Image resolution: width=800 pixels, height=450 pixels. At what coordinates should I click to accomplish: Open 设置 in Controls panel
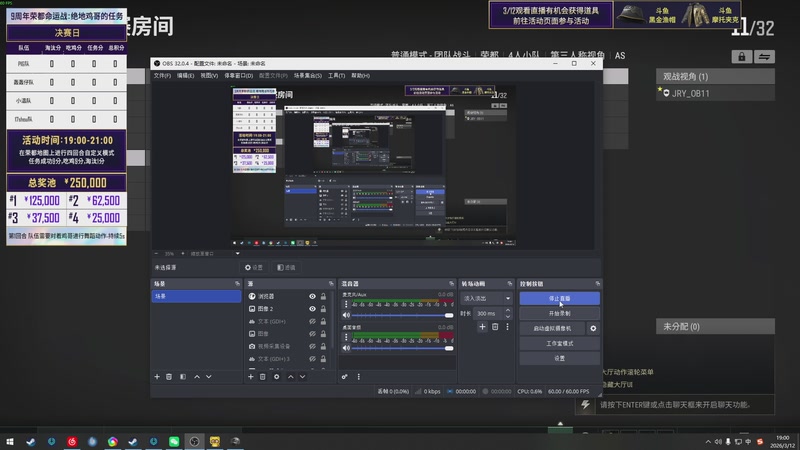[x=560, y=358]
